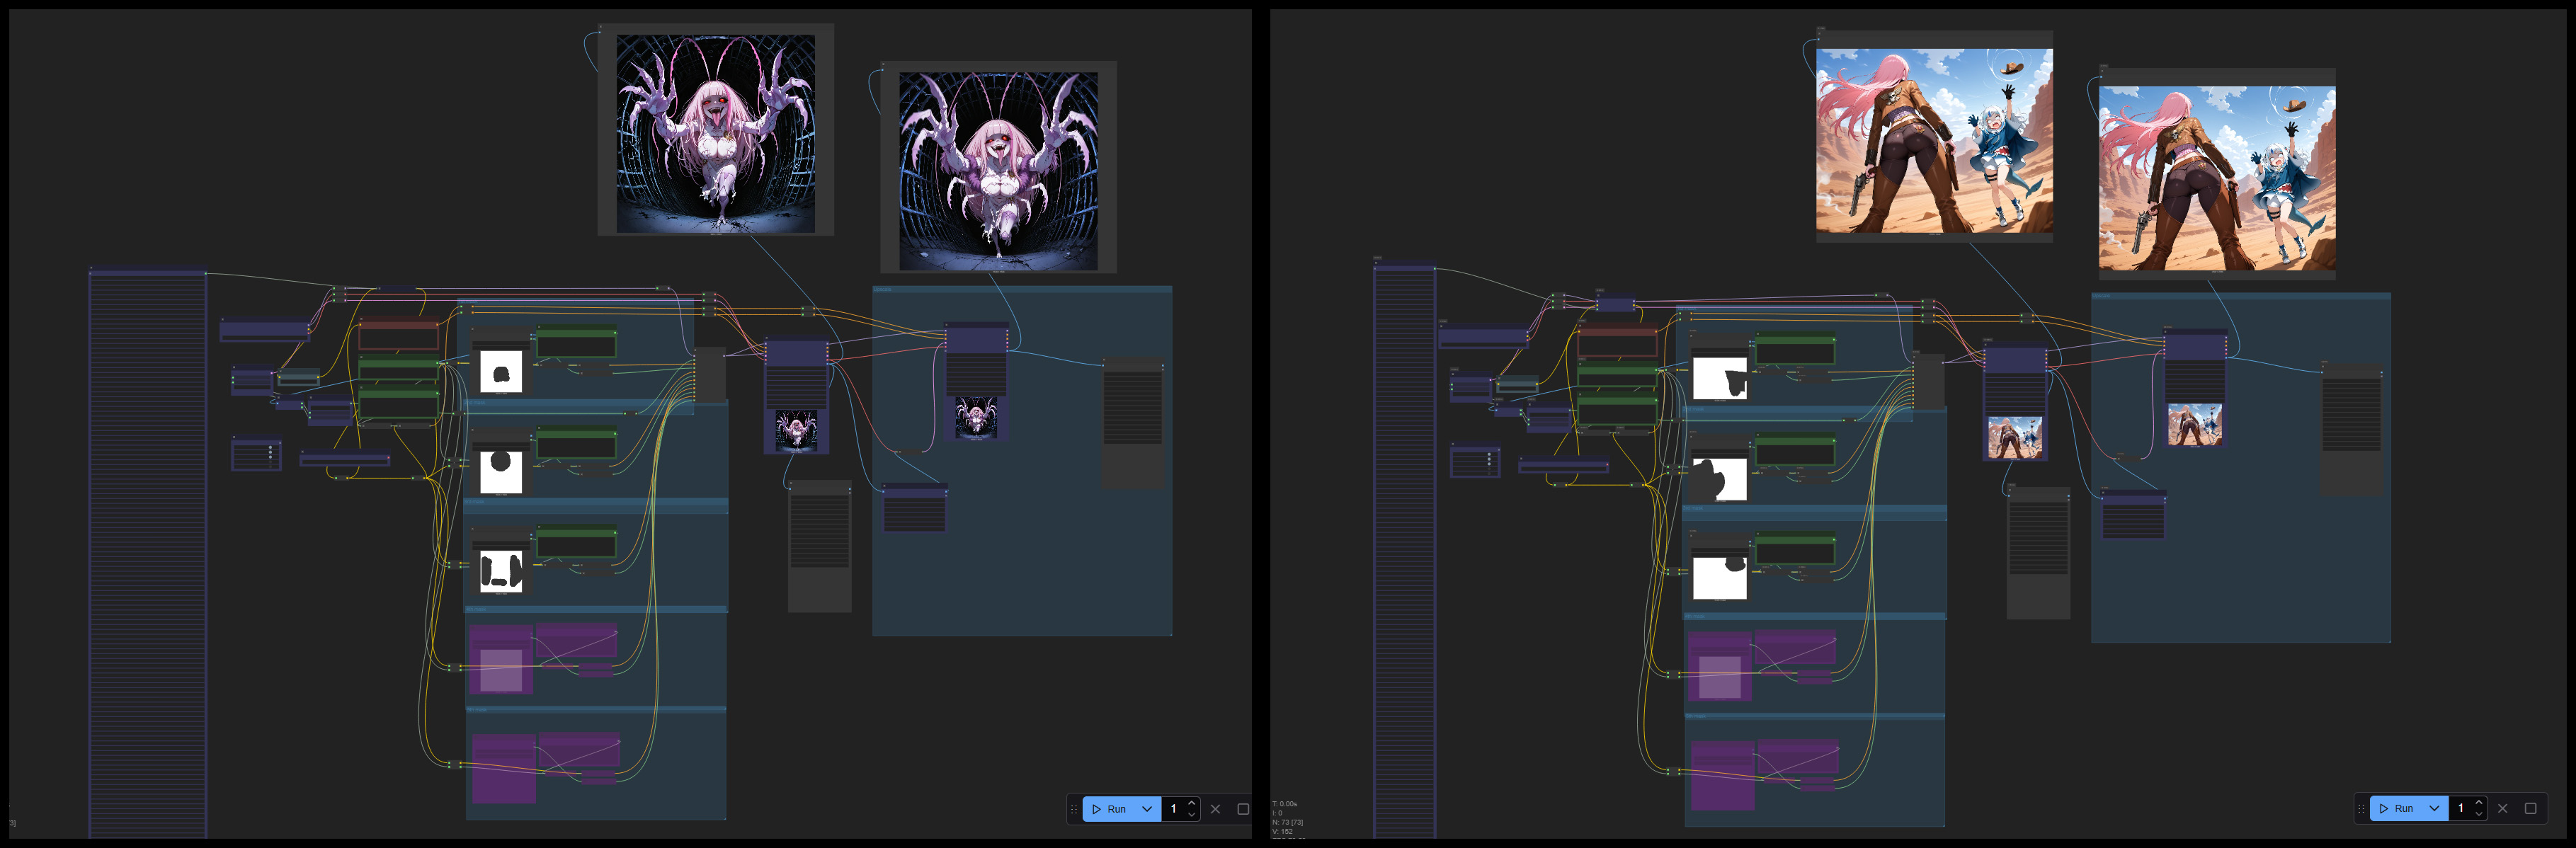
Task: Select second desert cowgirl preview image, right pane
Action: 2216,178
